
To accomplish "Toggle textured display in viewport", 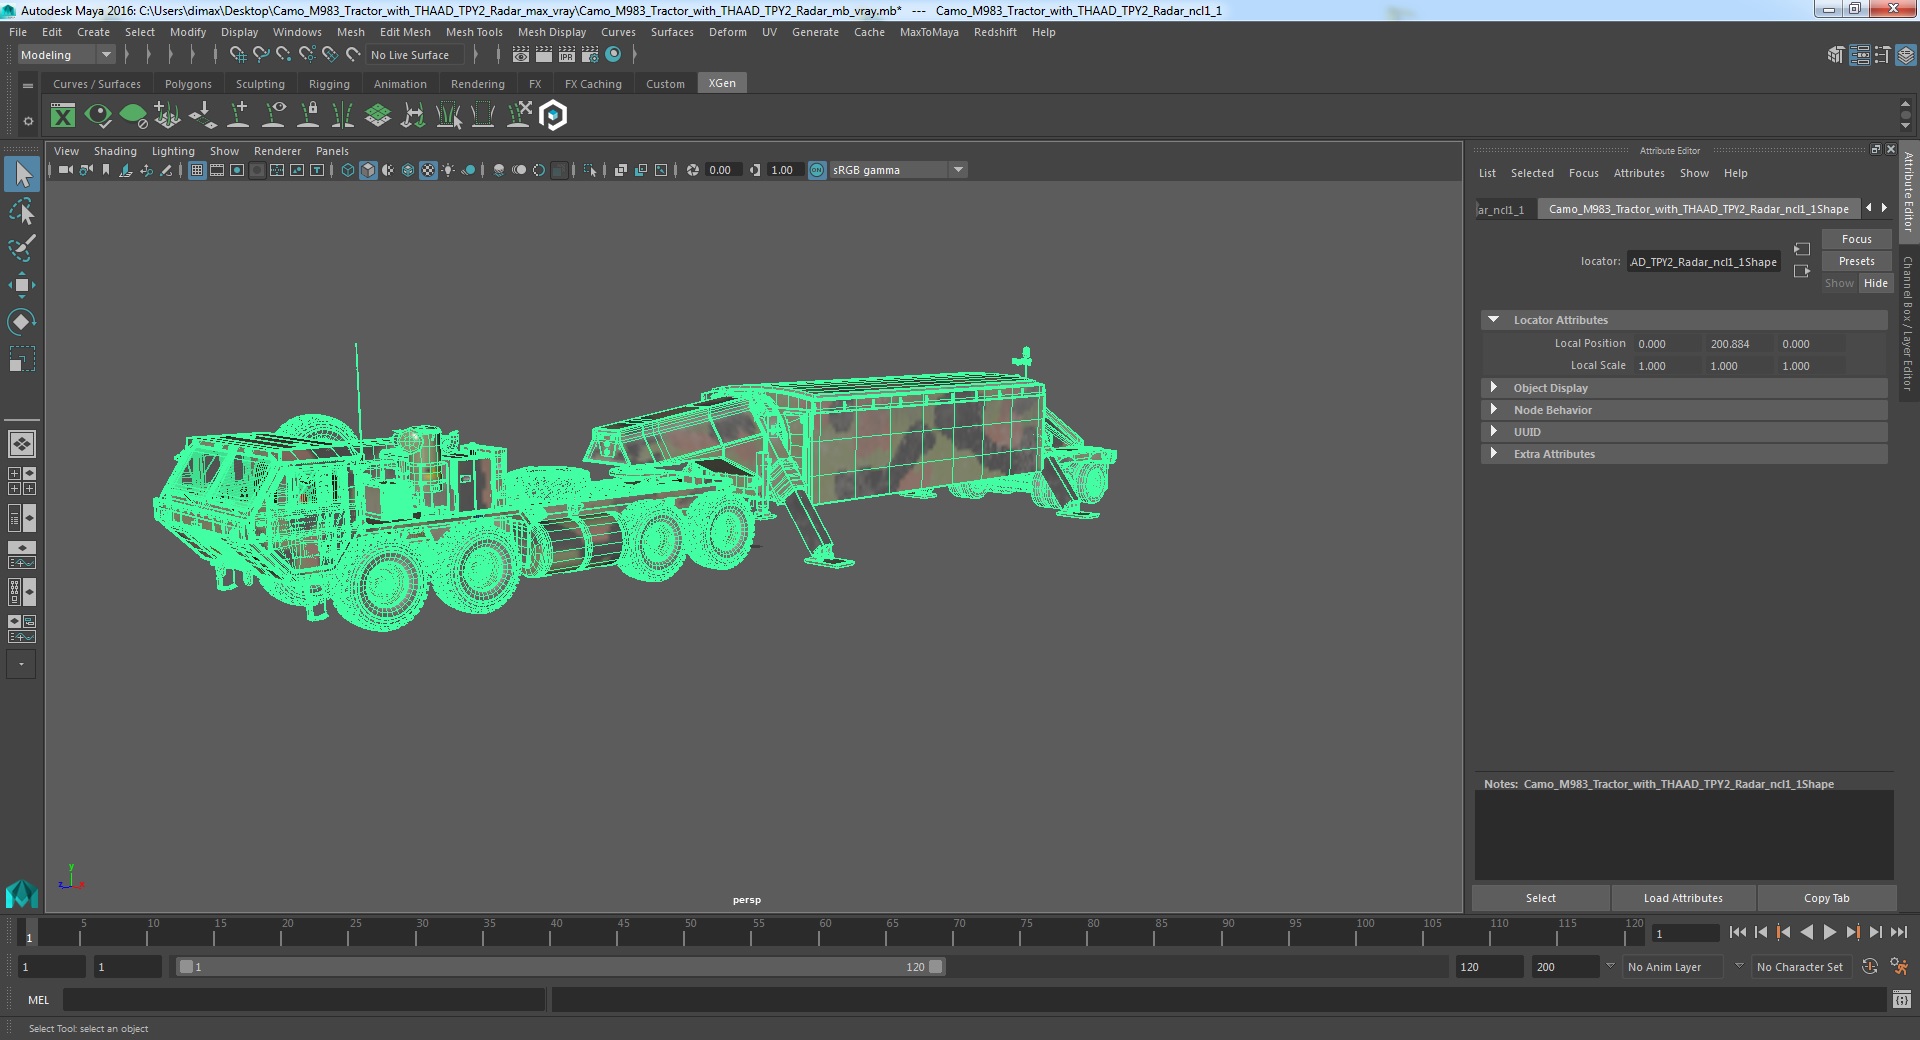I will (x=428, y=170).
